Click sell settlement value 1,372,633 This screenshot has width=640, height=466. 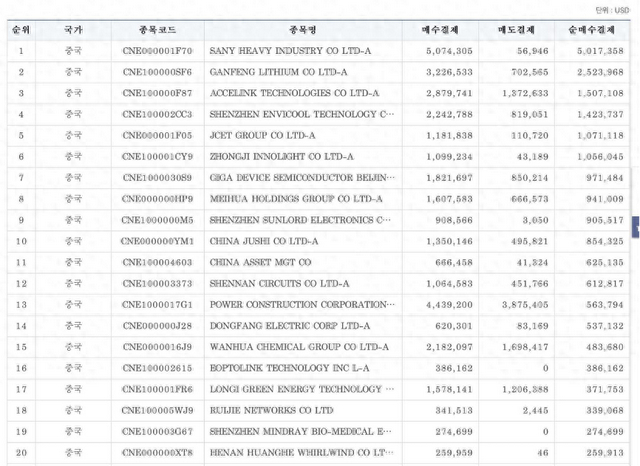(525, 93)
